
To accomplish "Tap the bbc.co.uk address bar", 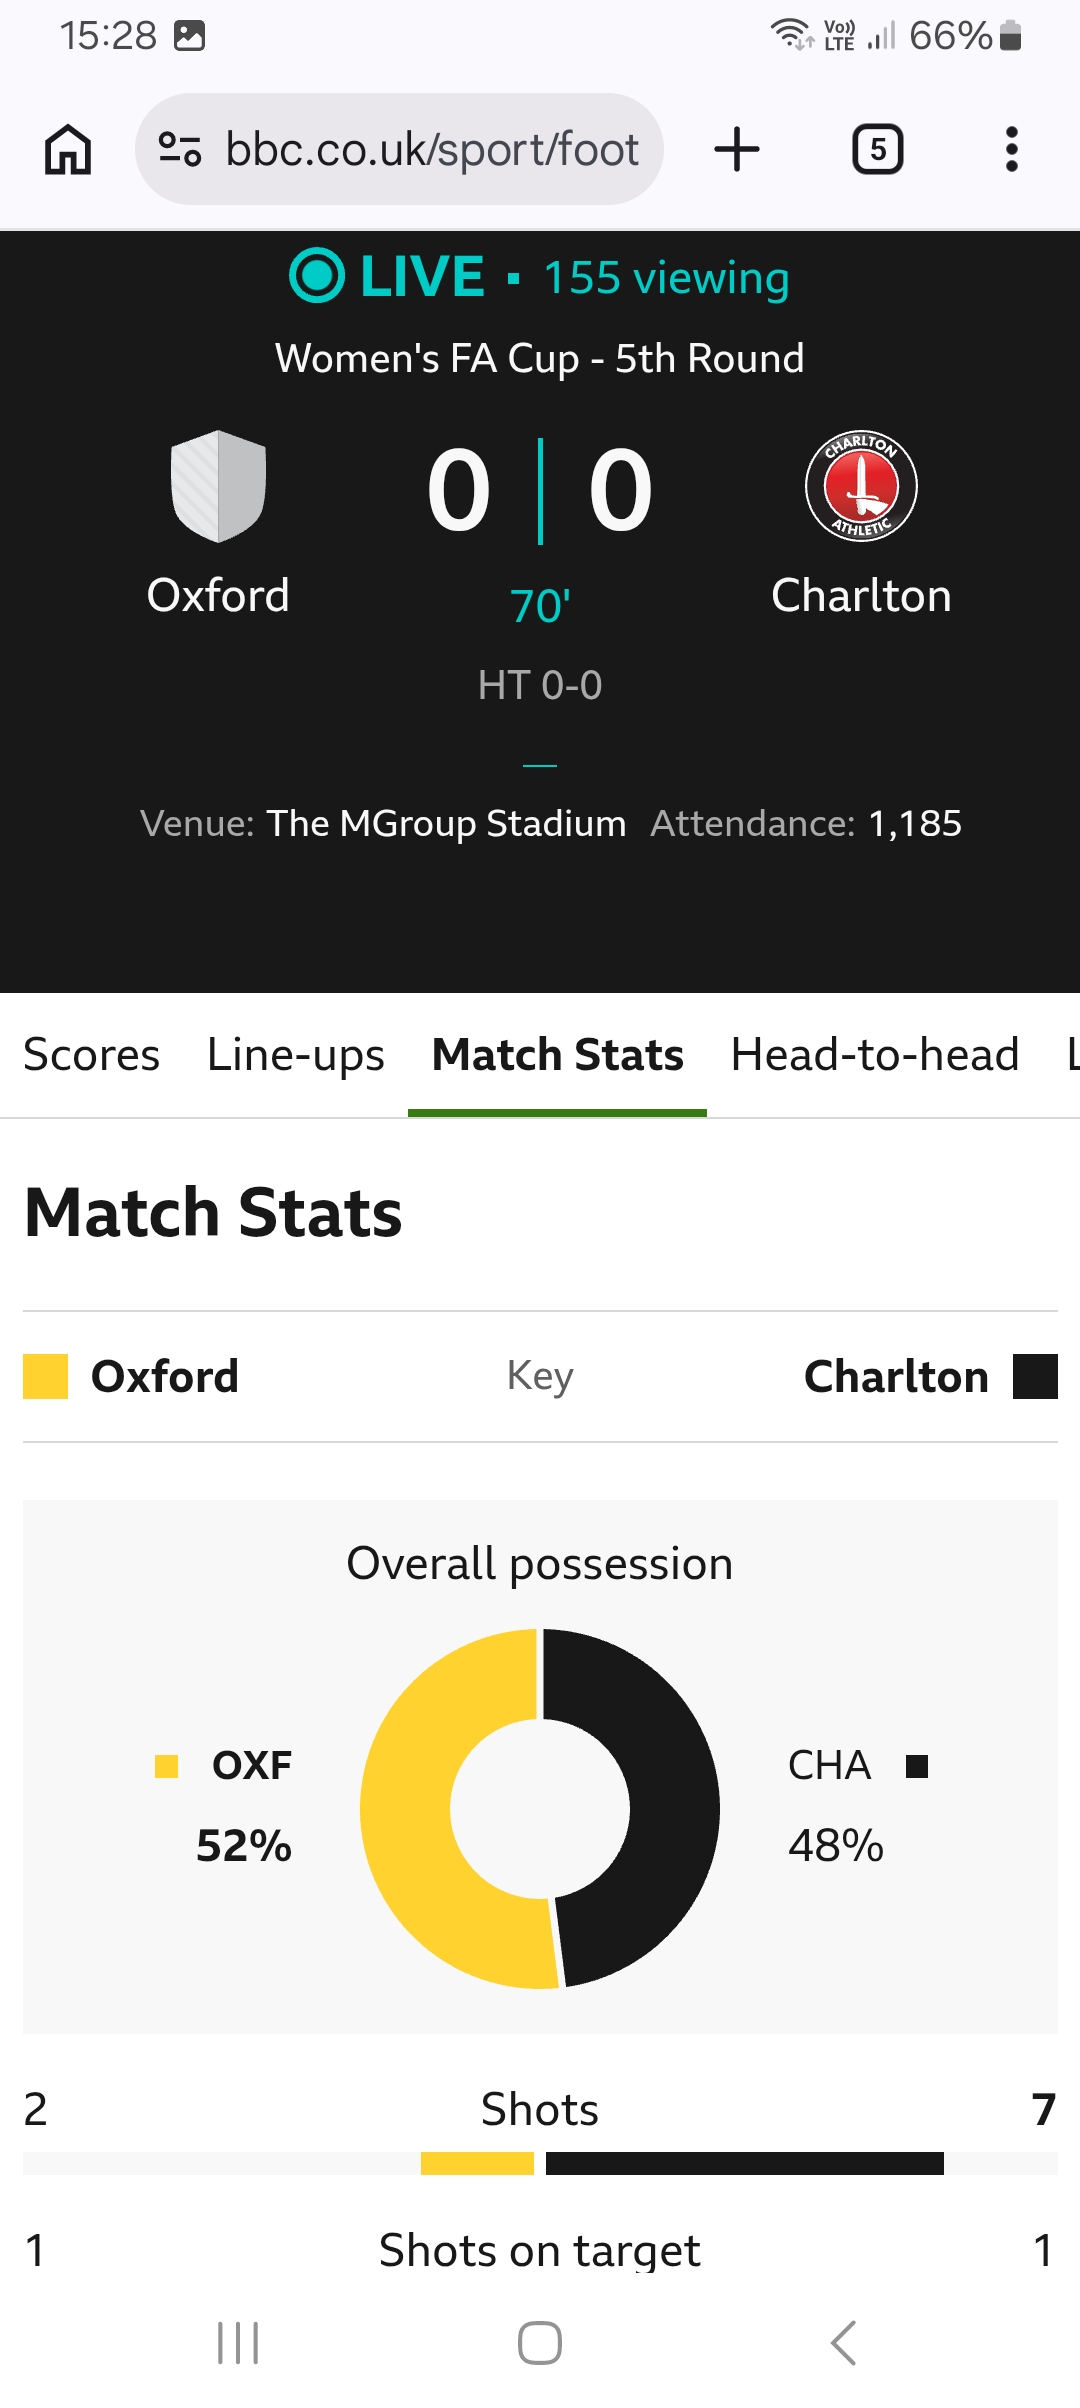I will [x=430, y=150].
